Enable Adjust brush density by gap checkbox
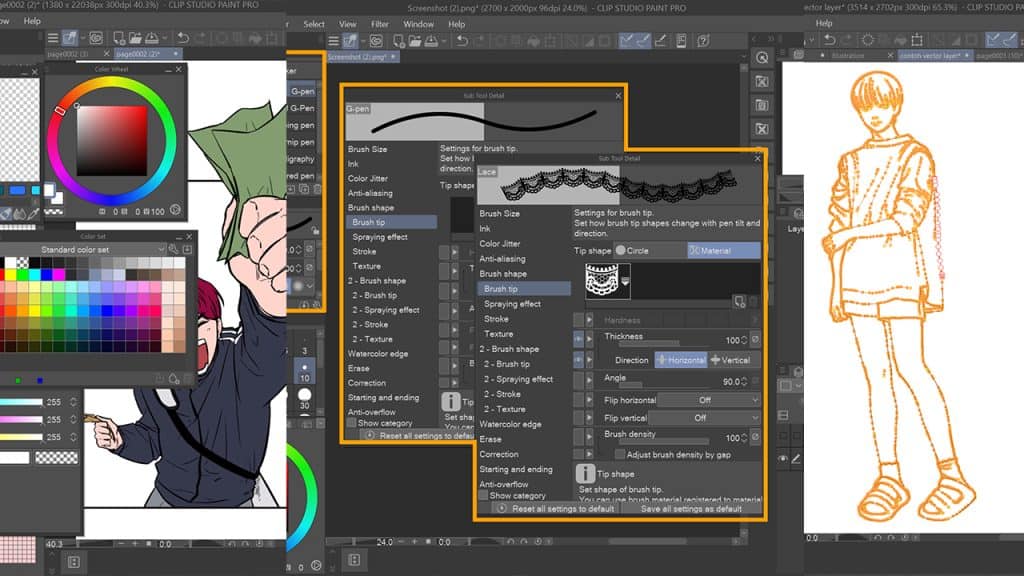 [x=620, y=455]
